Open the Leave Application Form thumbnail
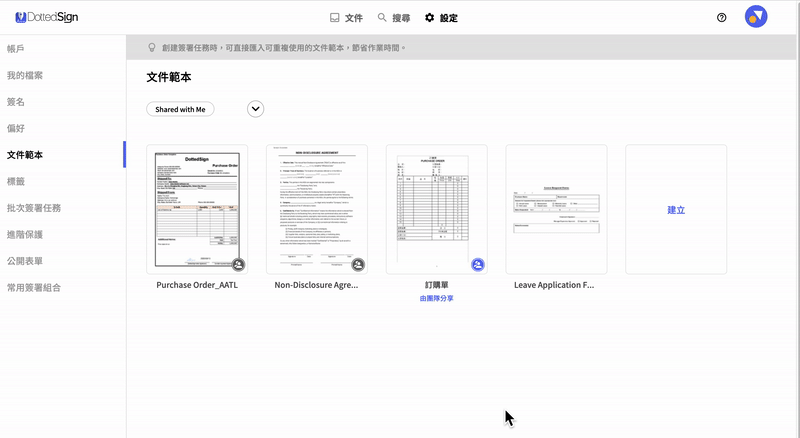This screenshot has height=438, width=800. 556,209
